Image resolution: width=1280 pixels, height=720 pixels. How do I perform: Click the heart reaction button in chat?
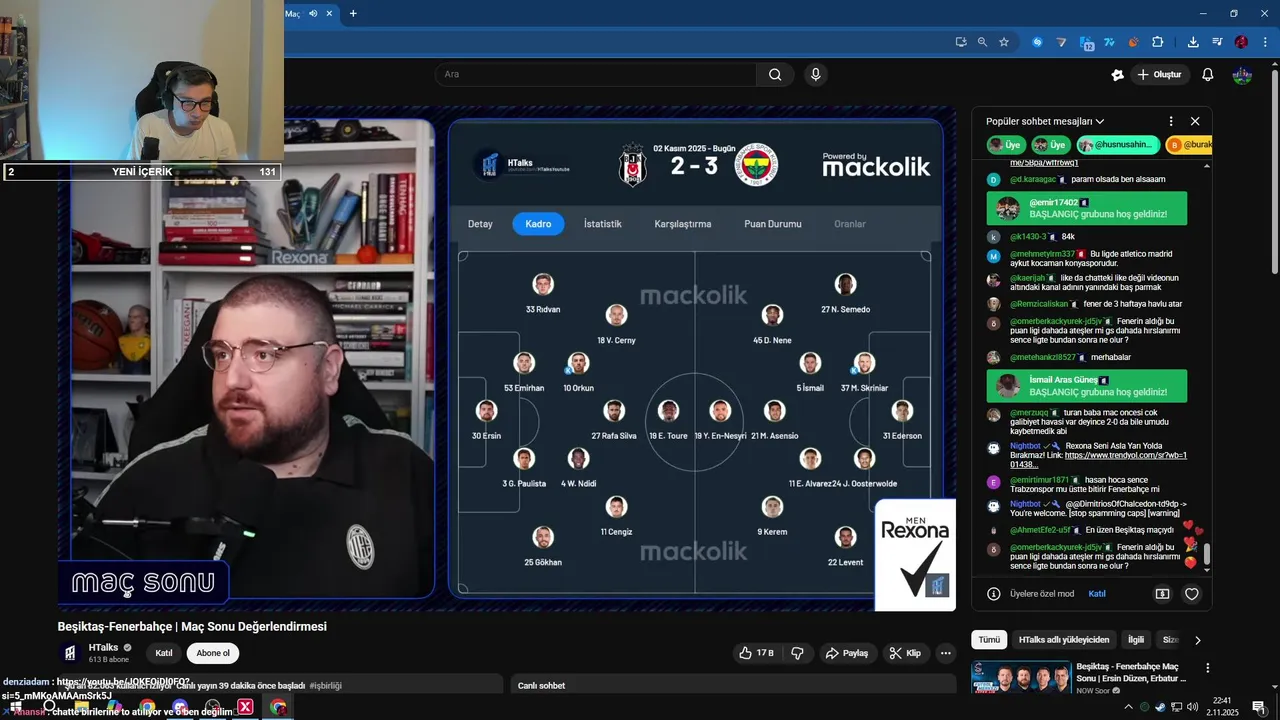pyautogui.click(x=1191, y=593)
